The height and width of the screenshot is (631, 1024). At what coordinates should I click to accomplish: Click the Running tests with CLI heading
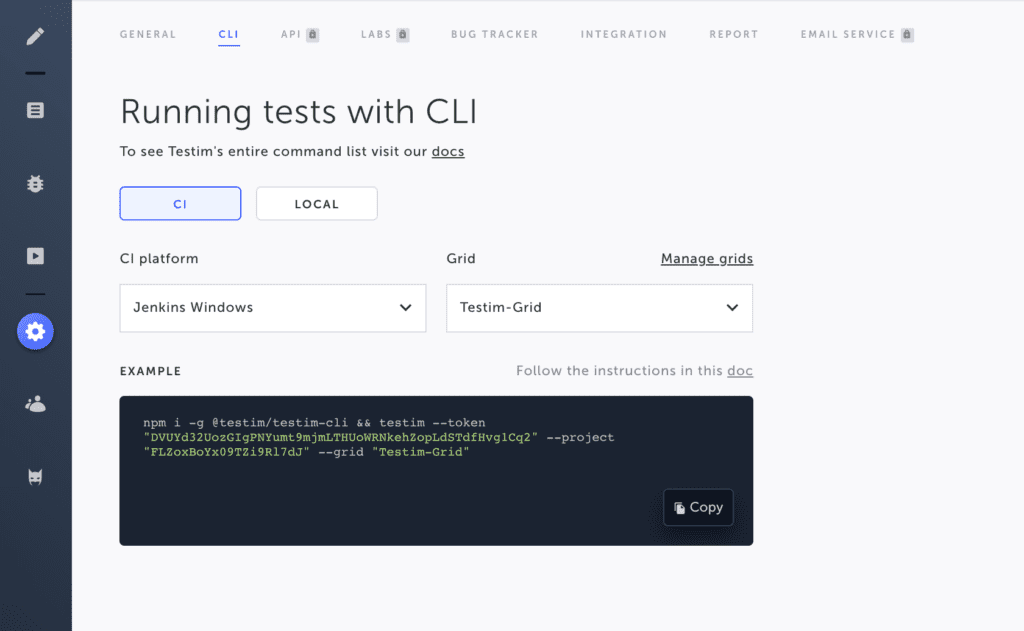298,112
